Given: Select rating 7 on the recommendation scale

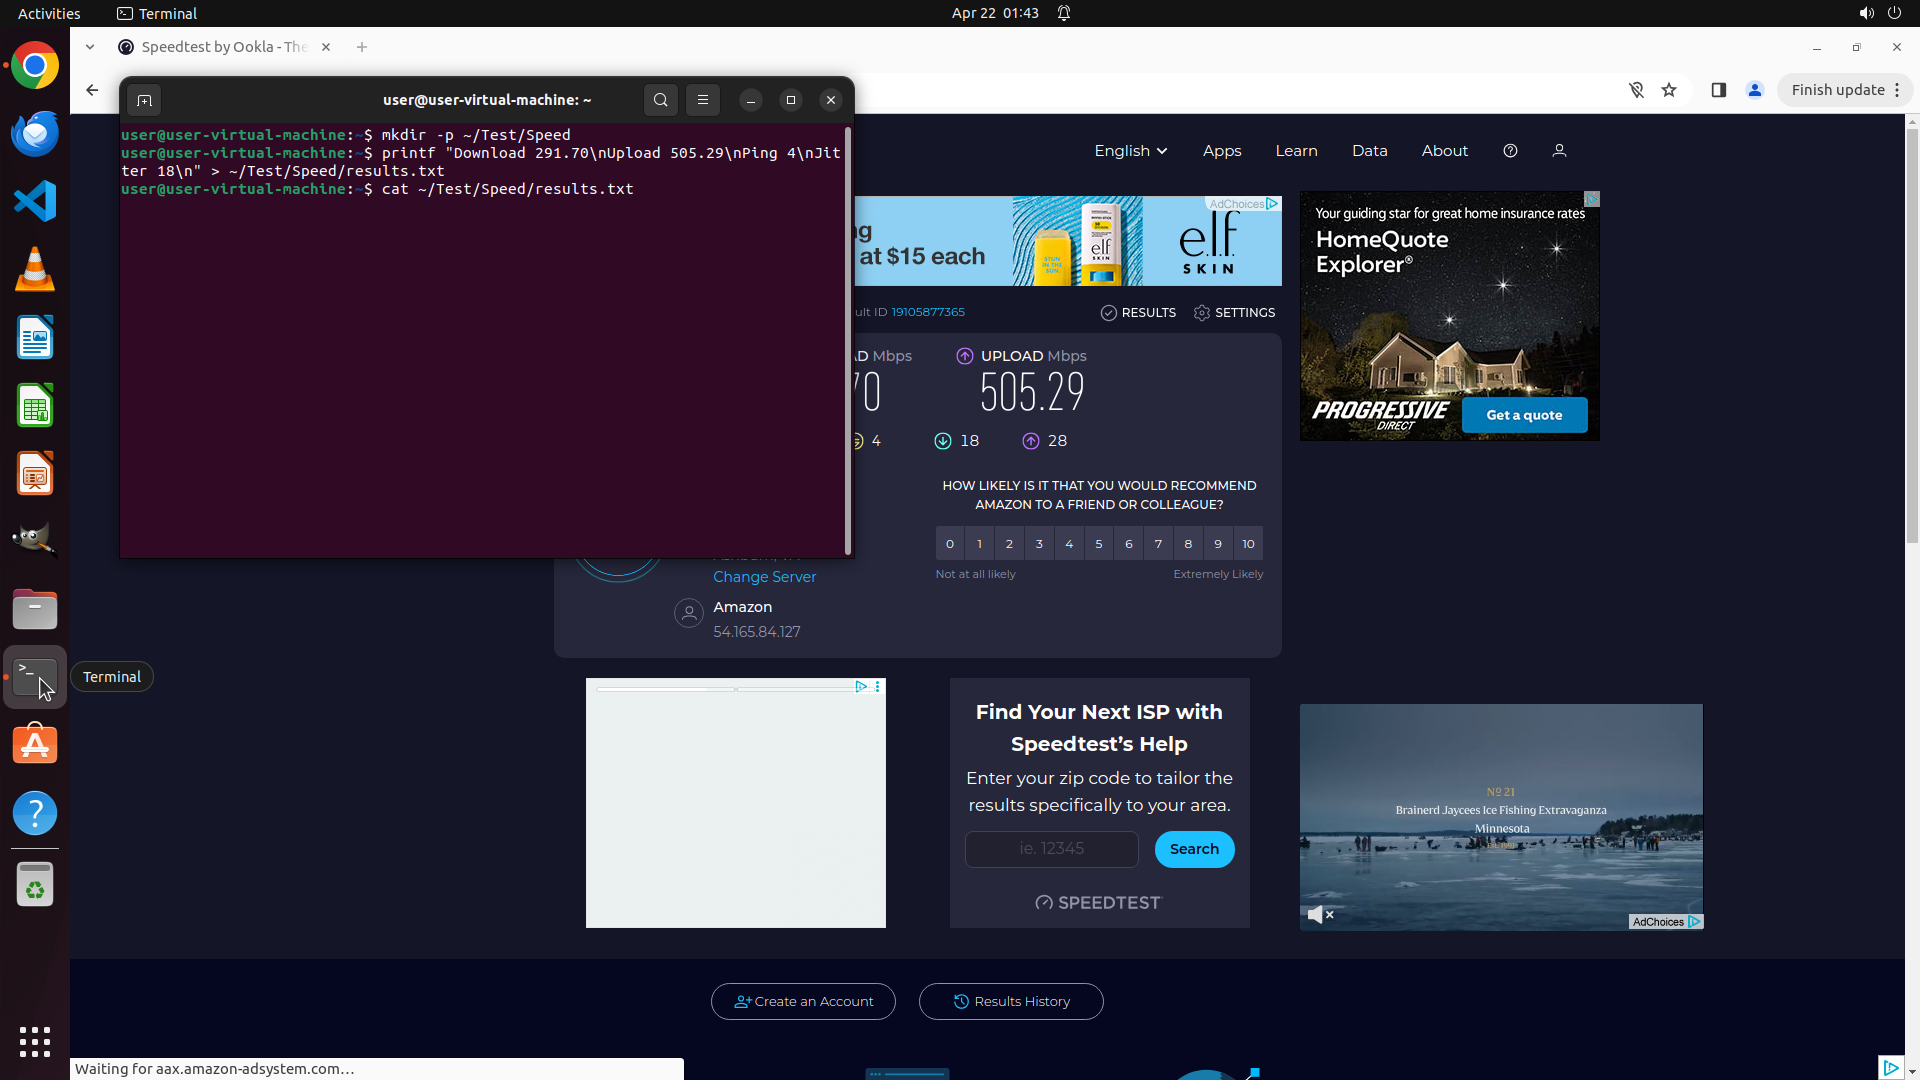Looking at the screenshot, I should pos(1158,544).
